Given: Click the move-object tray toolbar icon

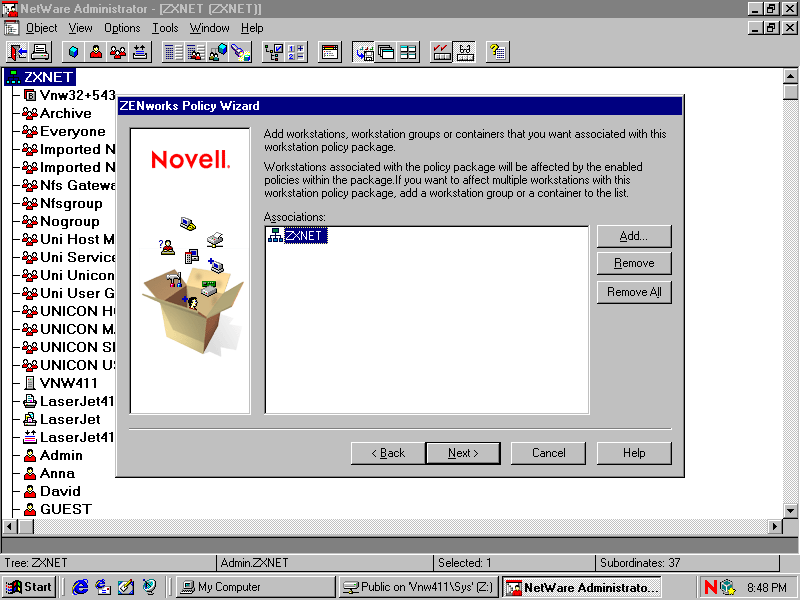Looking at the screenshot, I should pos(140,52).
